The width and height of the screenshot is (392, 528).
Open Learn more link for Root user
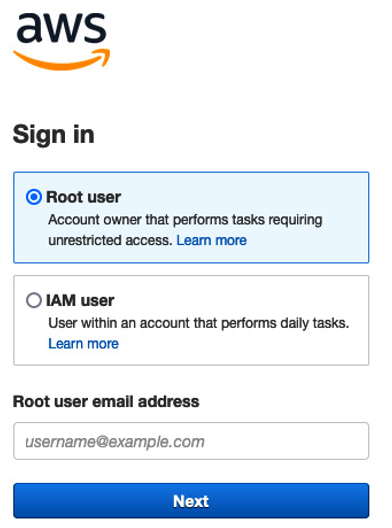(211, 240)
